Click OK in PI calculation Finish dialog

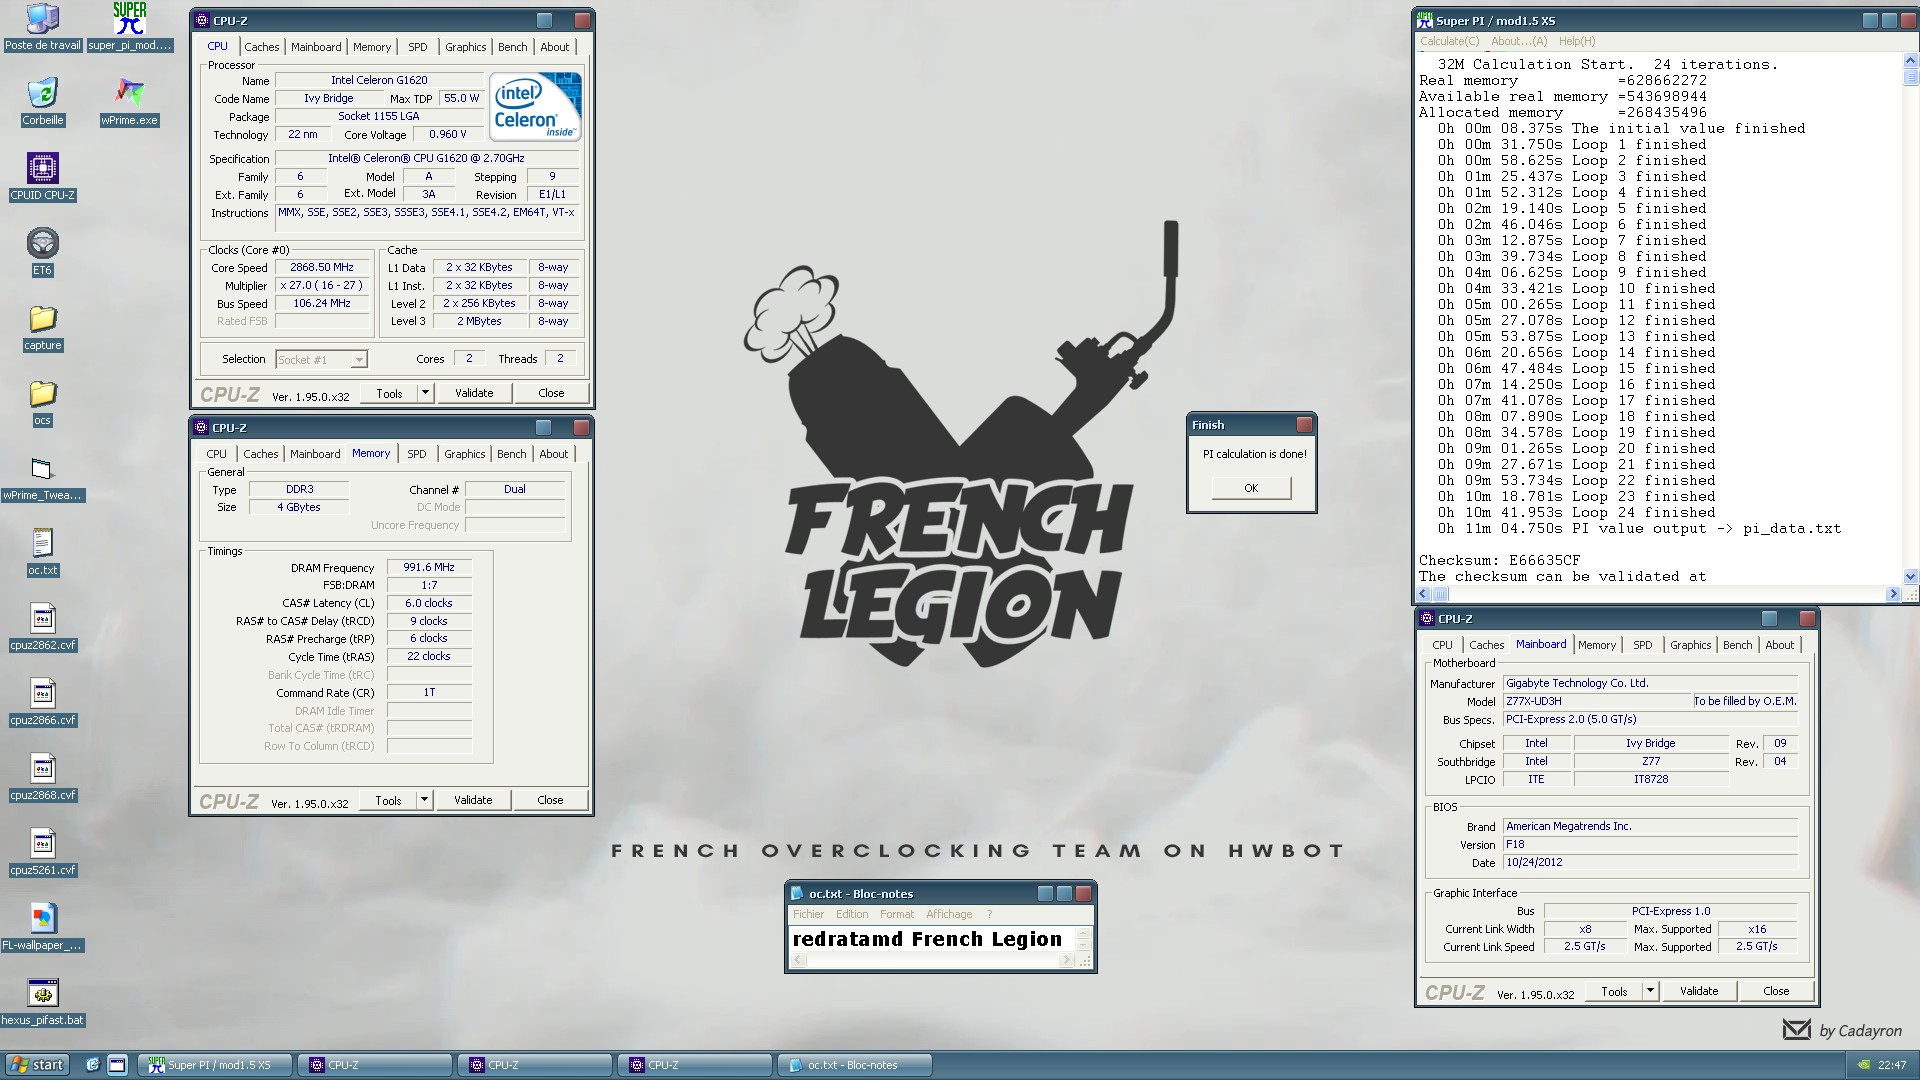tap(1251, 488)
